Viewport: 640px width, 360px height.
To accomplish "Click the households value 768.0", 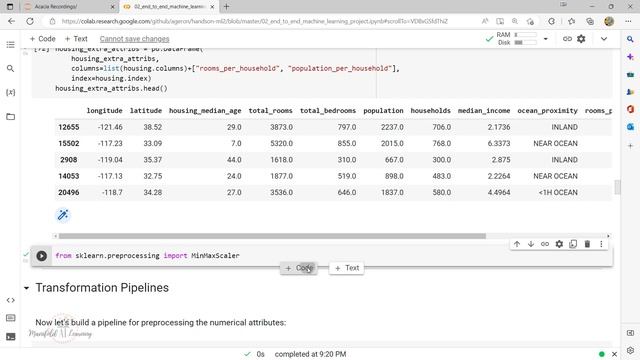I will click(442, 144).
